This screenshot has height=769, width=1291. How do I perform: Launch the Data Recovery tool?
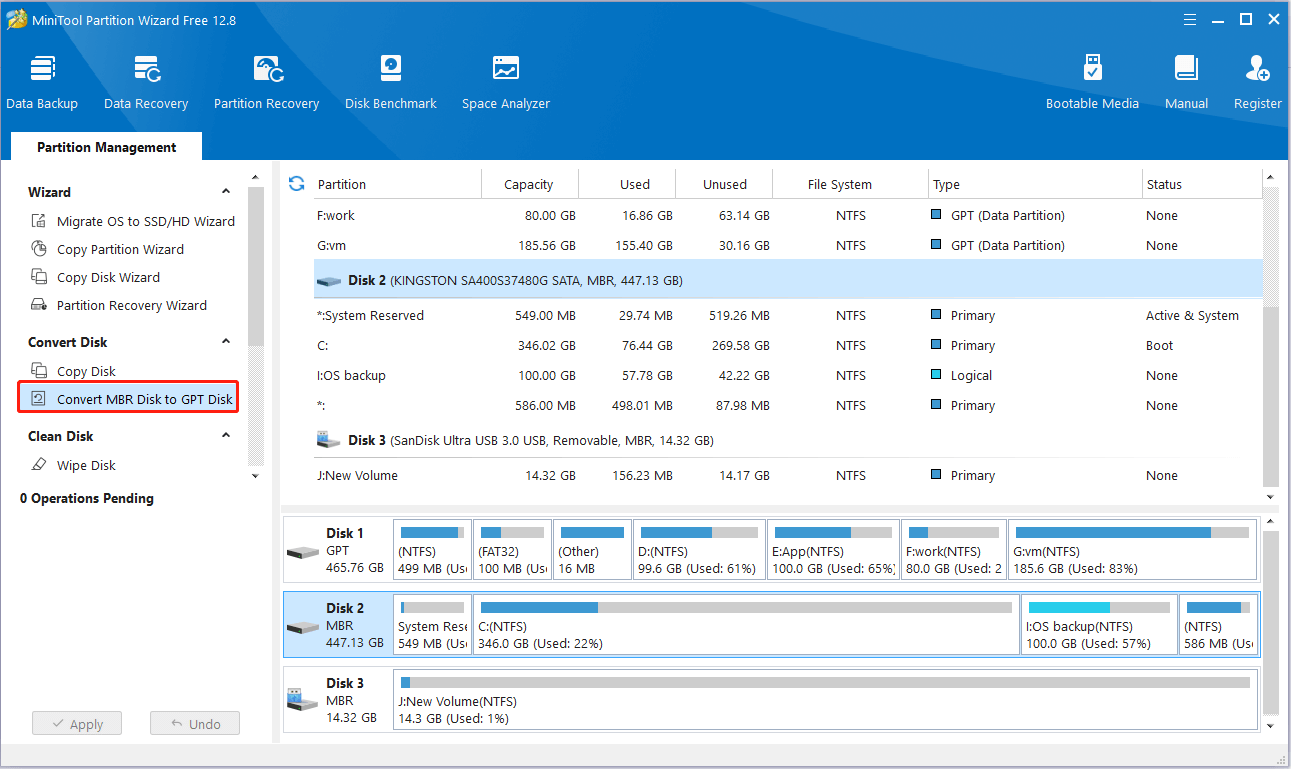click(146, 82)
